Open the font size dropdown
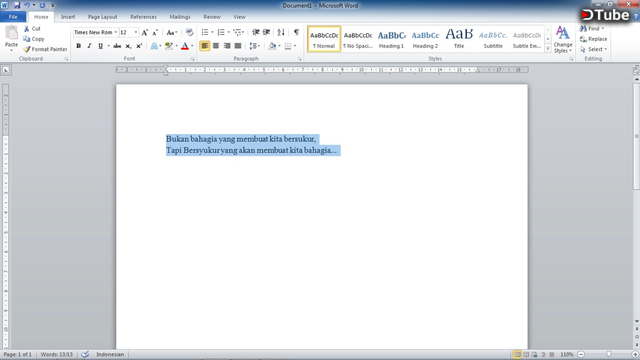This screenshot has height=360, width=640. click(x=136, y=32)
